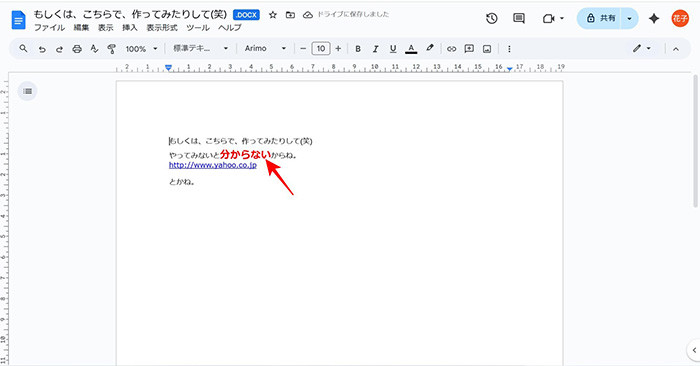Click the 共有 share button

[x=600, y=18]
